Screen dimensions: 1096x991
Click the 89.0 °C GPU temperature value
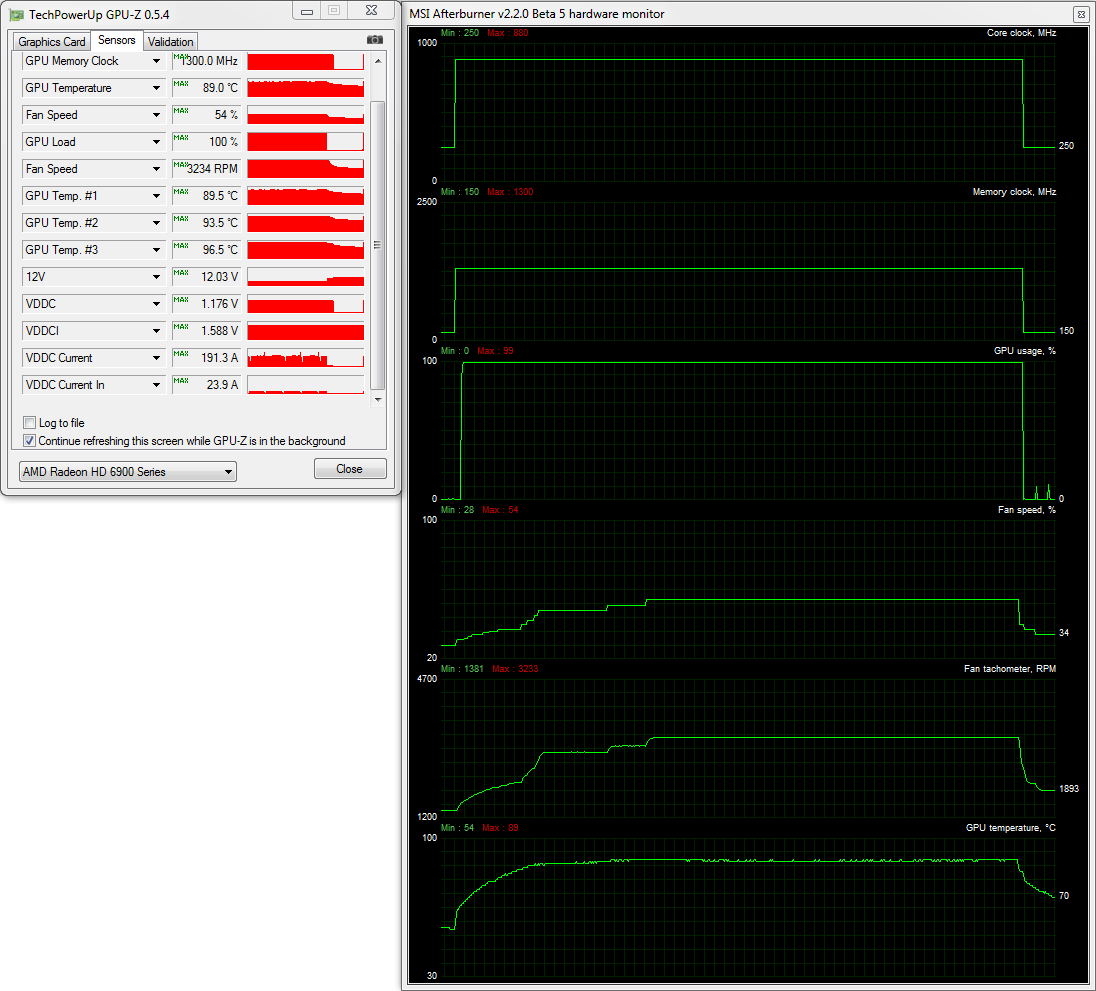click(x=220, y=88)
